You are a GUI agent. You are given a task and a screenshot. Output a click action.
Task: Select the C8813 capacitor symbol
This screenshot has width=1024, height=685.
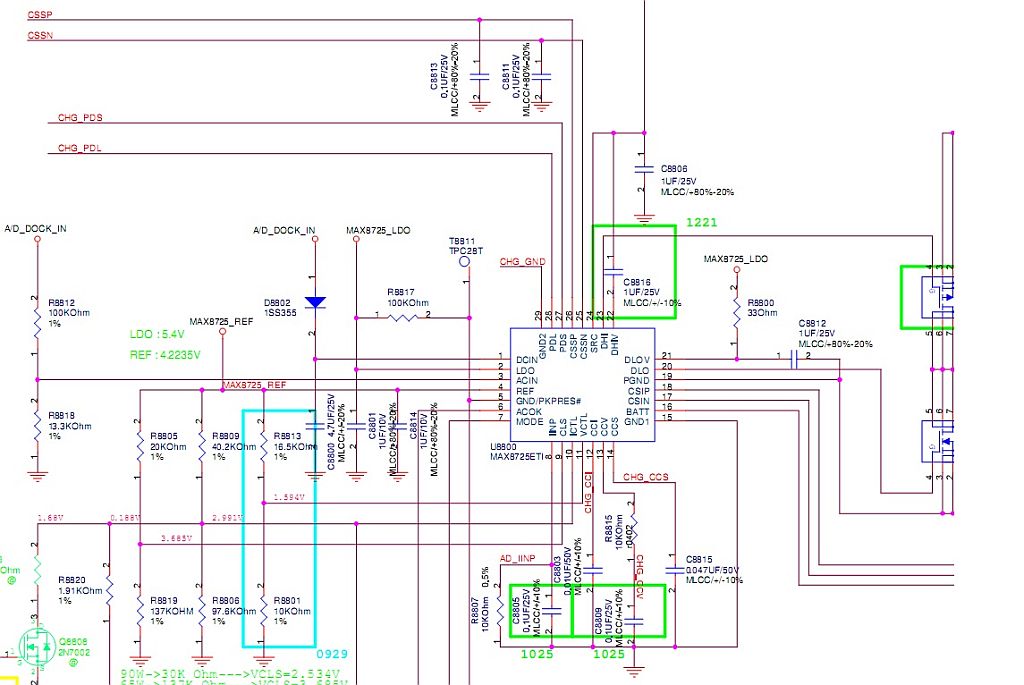(x=479, y=76)
